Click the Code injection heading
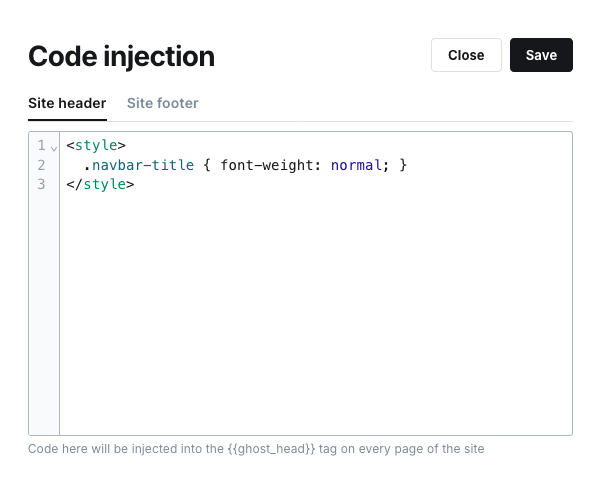This screenshot has width=600, height=480. point(121,56)
